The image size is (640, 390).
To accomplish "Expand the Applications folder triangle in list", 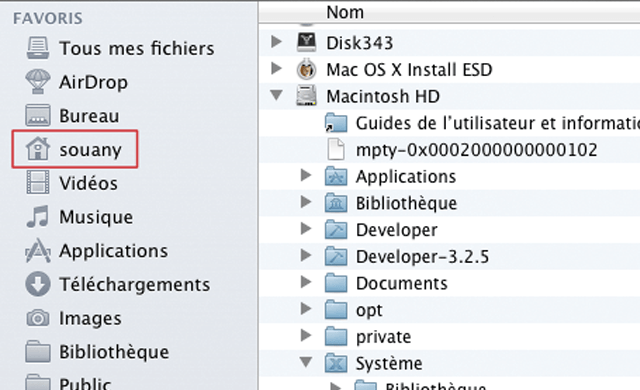I will tap(306, 175).
